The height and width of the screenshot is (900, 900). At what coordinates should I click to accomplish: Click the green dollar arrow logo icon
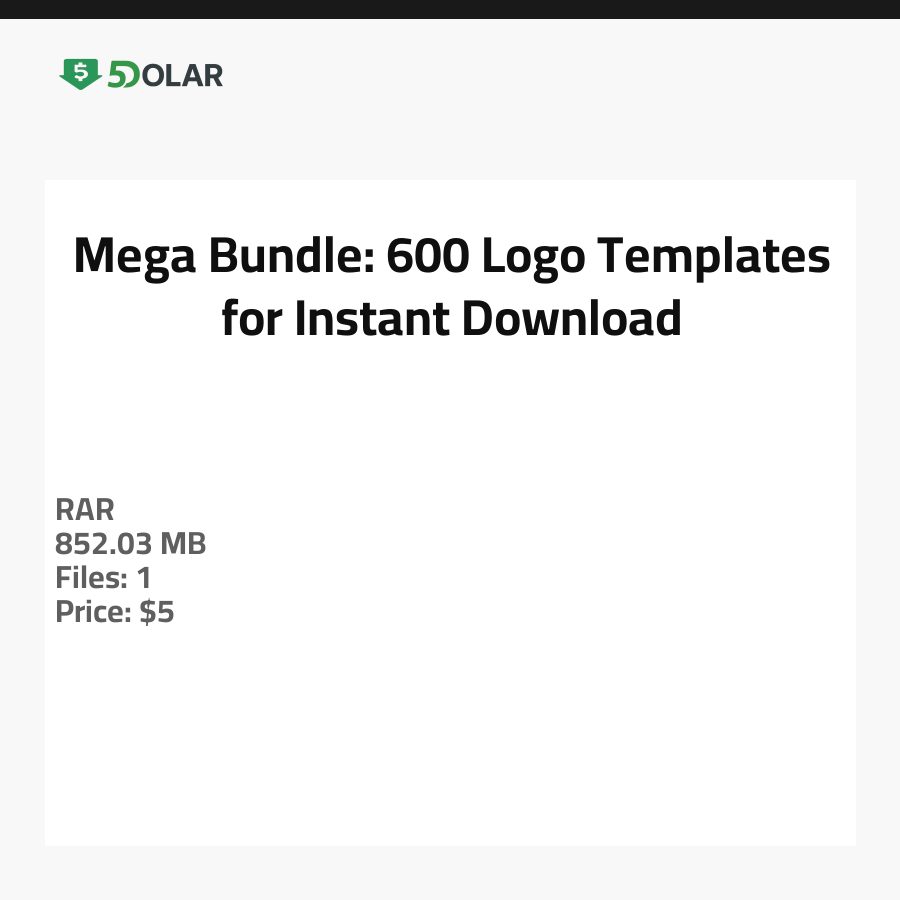tap(80, 74)
